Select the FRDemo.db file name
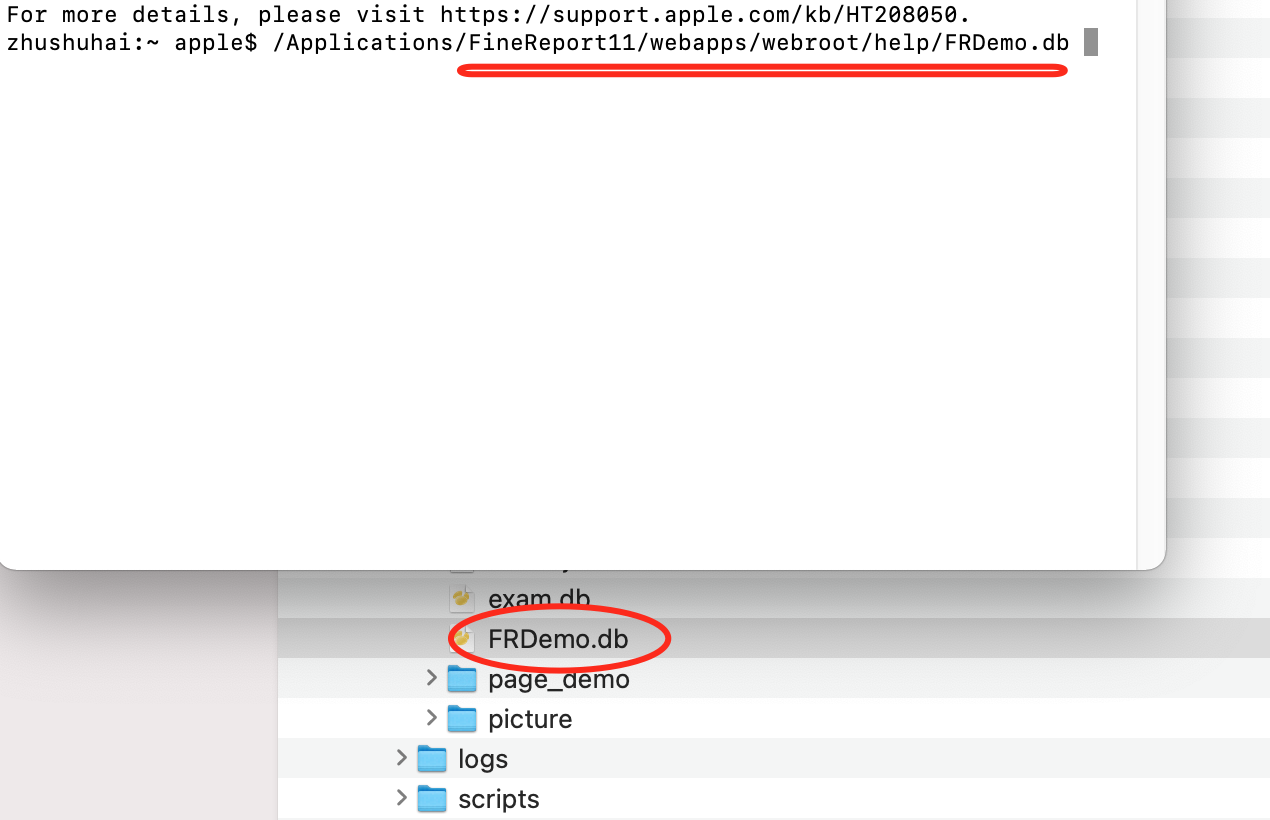The width and height of the screenshot is (1270, 820). (558, 639)
